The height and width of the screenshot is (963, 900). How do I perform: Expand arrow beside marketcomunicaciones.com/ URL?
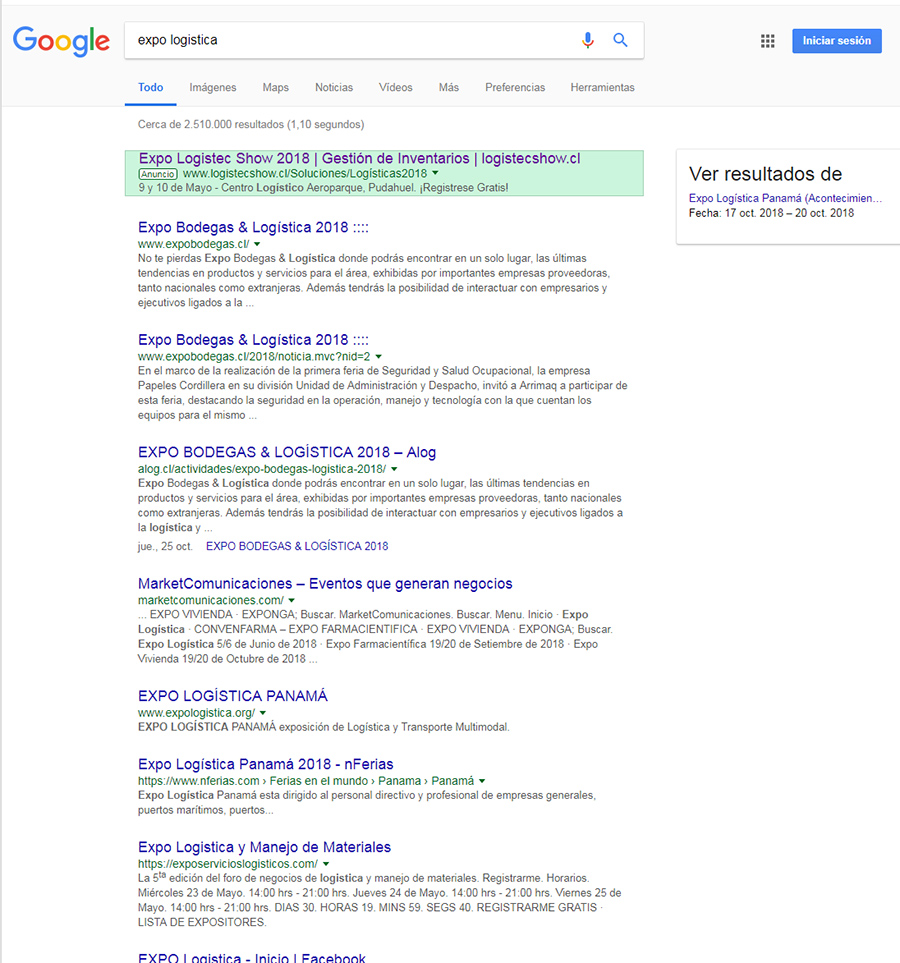292,600
